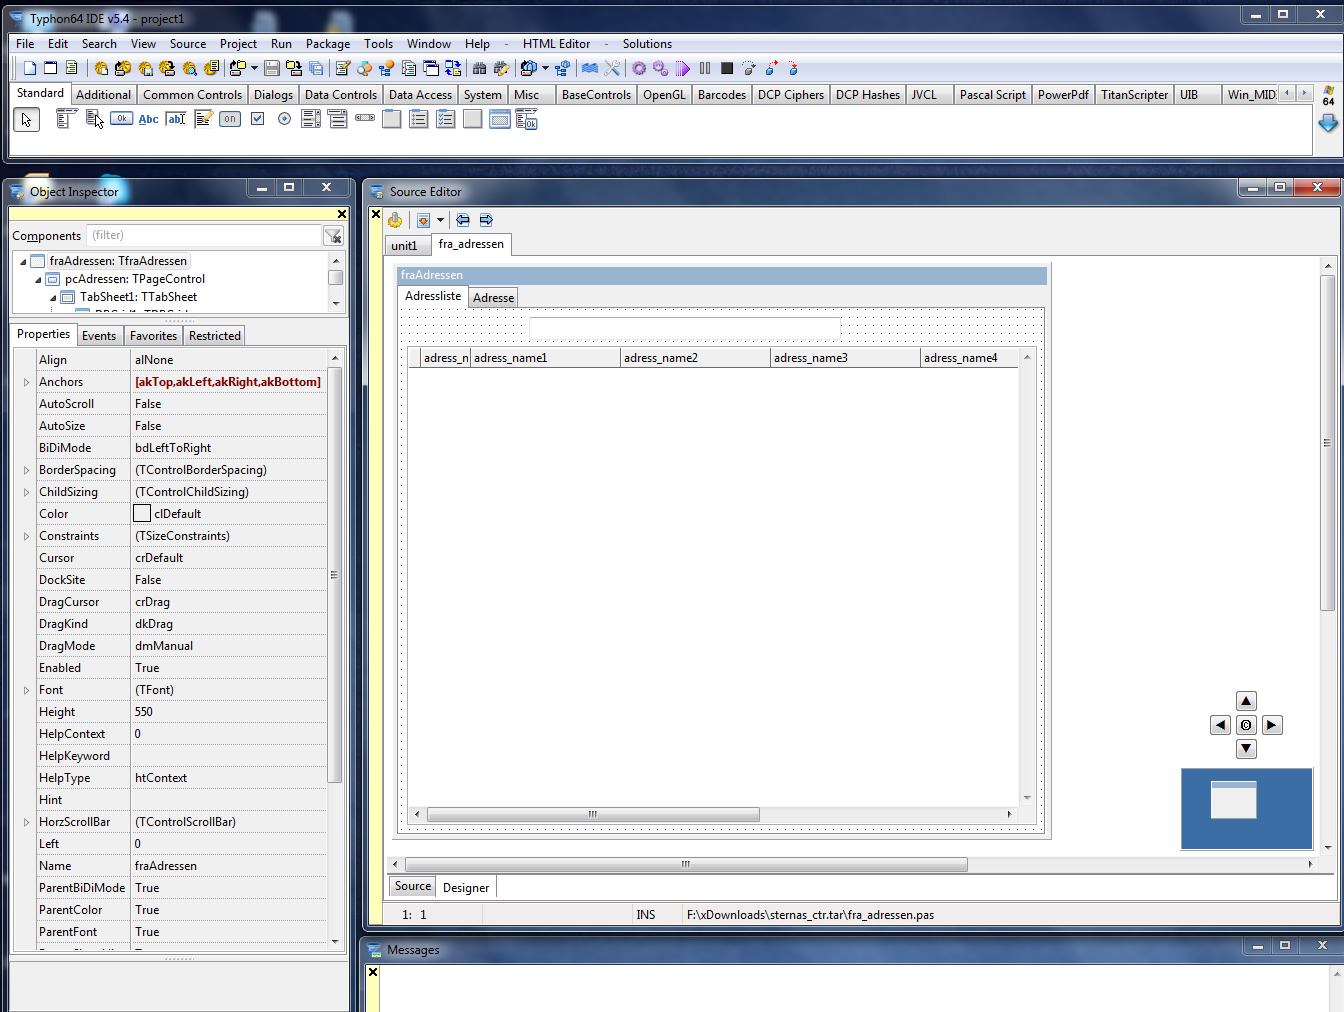Choose the TButton 'Ok' component icon
The height and width of the screenshot is (1012, 1344).
[x=121, y=119]
